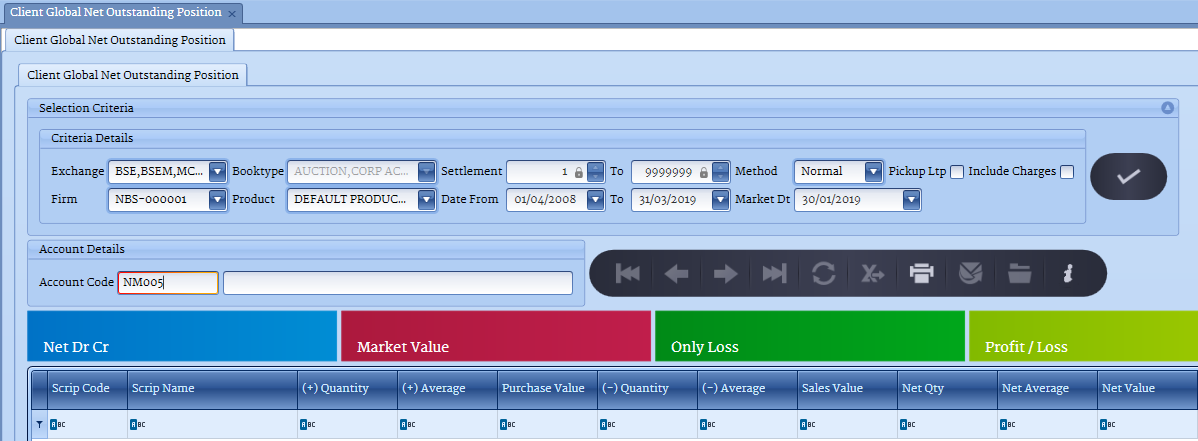Open the Market Dt date picker
The height and width of the screenshot is (441, 1198).
point(910,200)
